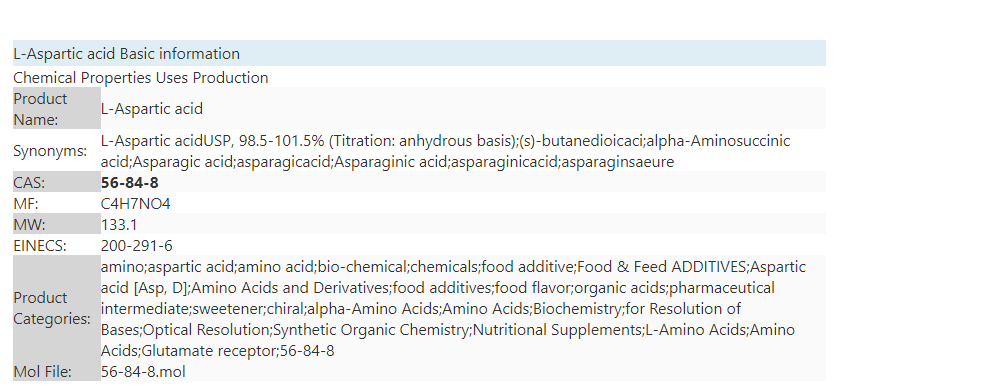Click the Mol File label

pos(42,371)
